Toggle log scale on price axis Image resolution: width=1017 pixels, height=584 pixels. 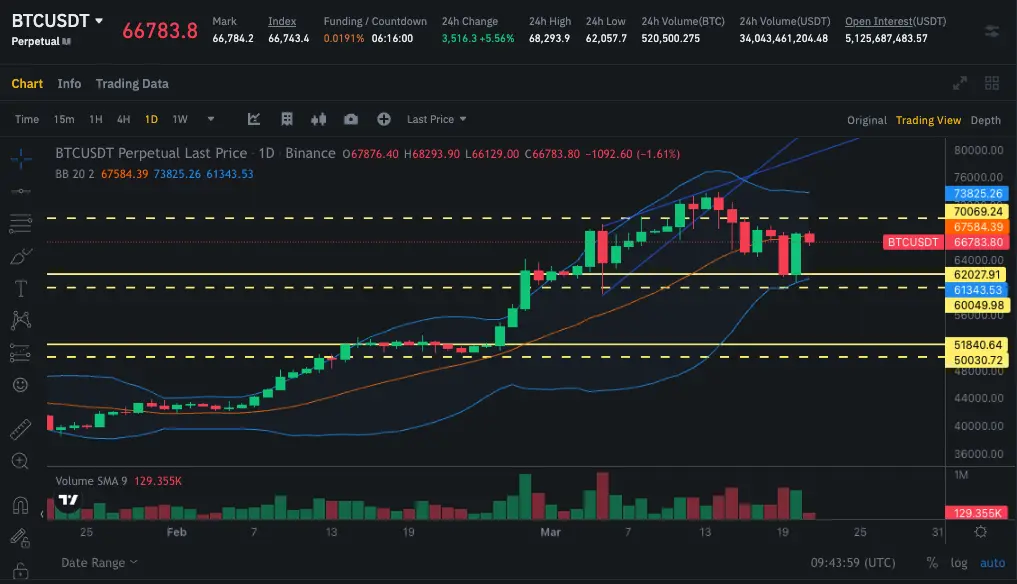959,563
